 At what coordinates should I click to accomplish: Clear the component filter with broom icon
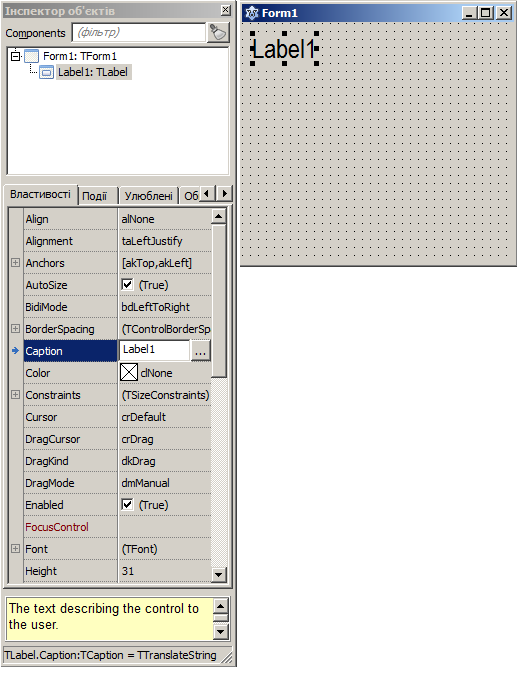(218, 33)
